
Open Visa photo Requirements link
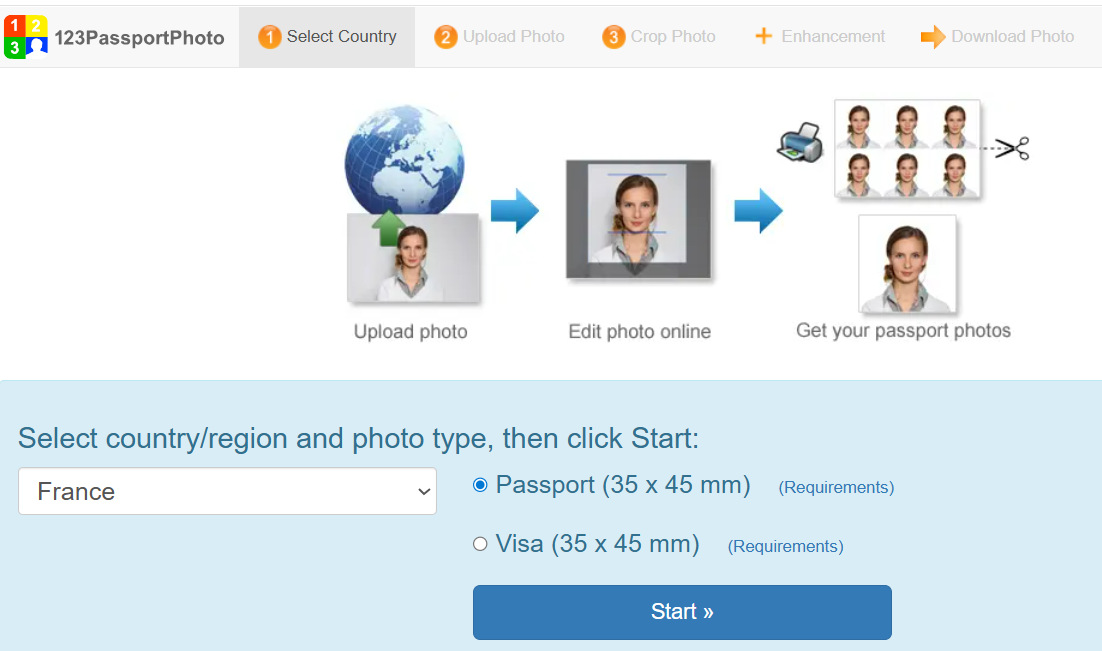click(x=786, y=546)
